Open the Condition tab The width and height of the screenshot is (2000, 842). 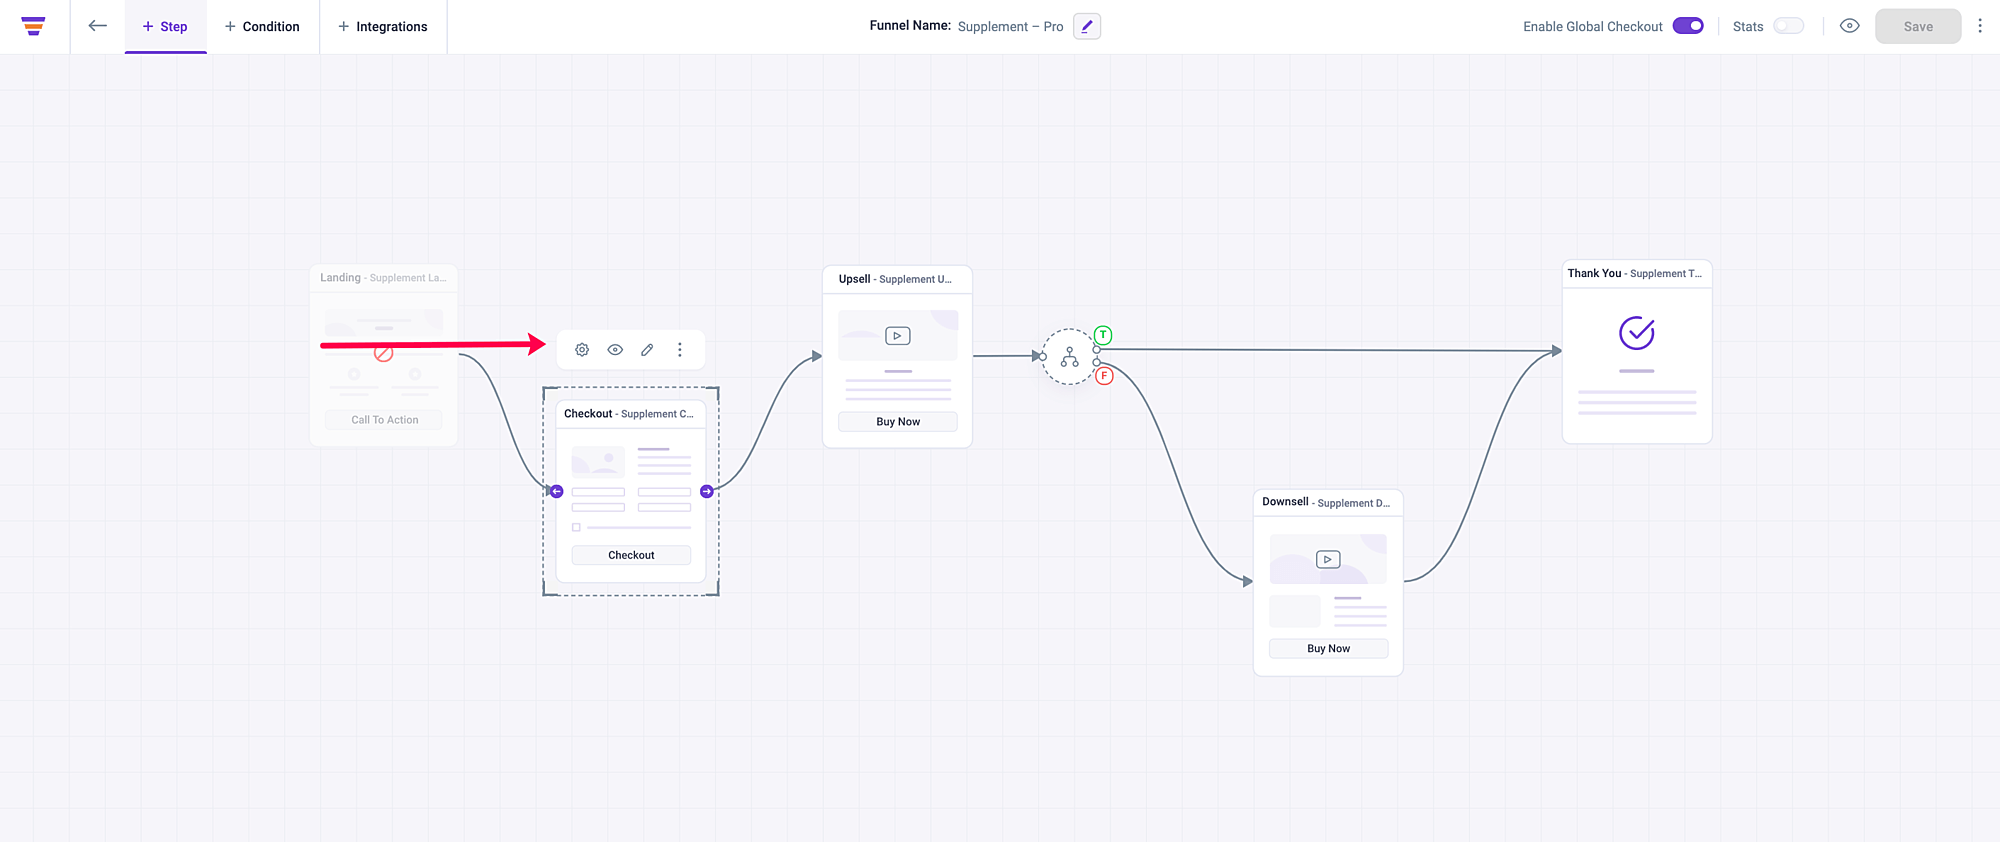[262, 27]
